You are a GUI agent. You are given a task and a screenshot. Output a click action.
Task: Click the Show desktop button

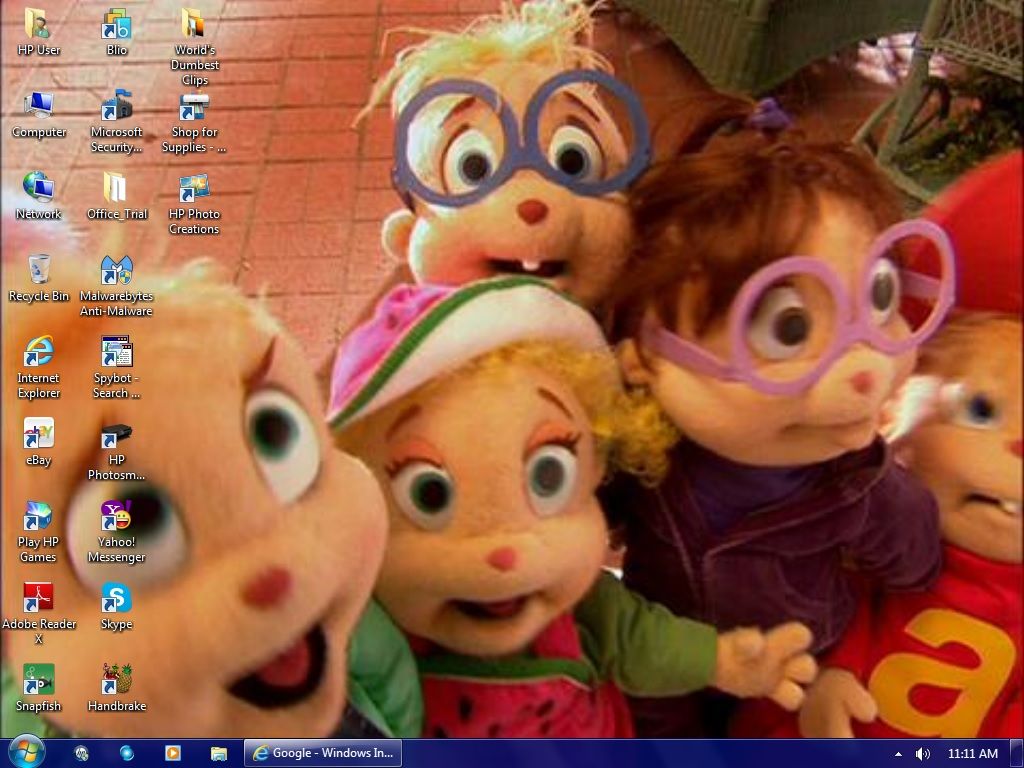point(1017,753)
